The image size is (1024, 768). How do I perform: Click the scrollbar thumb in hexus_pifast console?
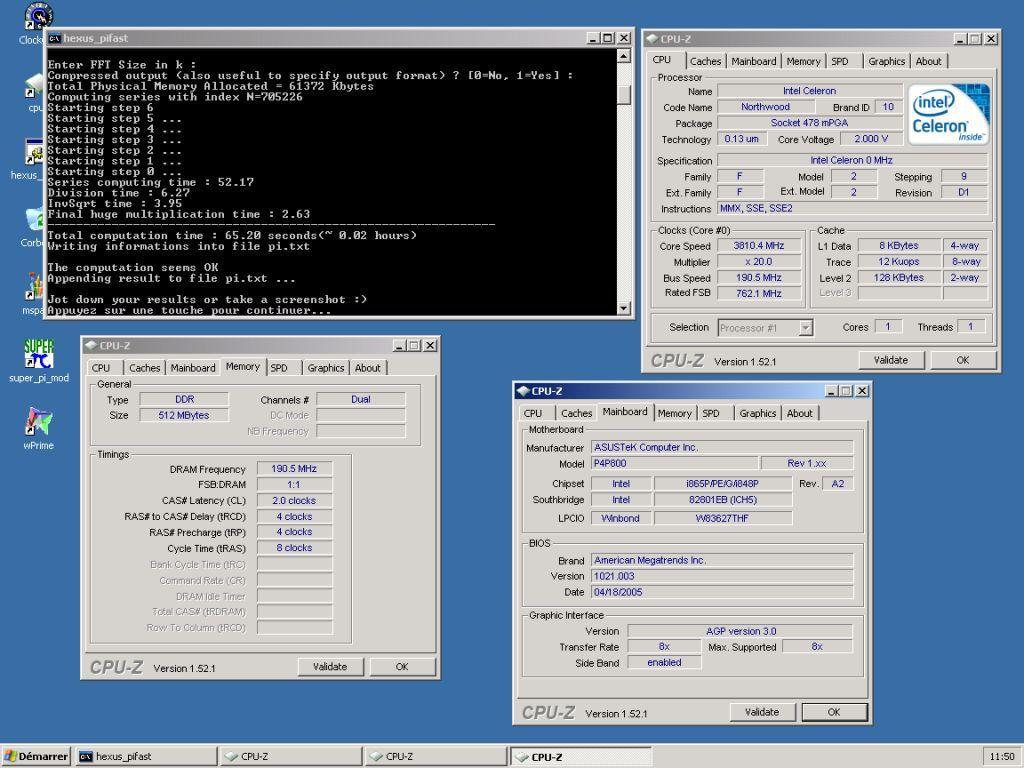624,95
